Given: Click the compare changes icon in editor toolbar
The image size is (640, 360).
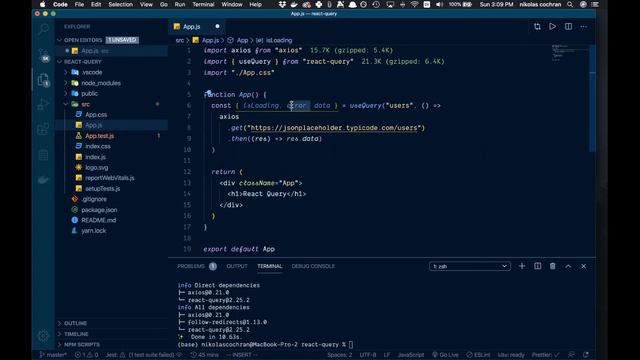Looking at the screenshot, I should (537, 27).
